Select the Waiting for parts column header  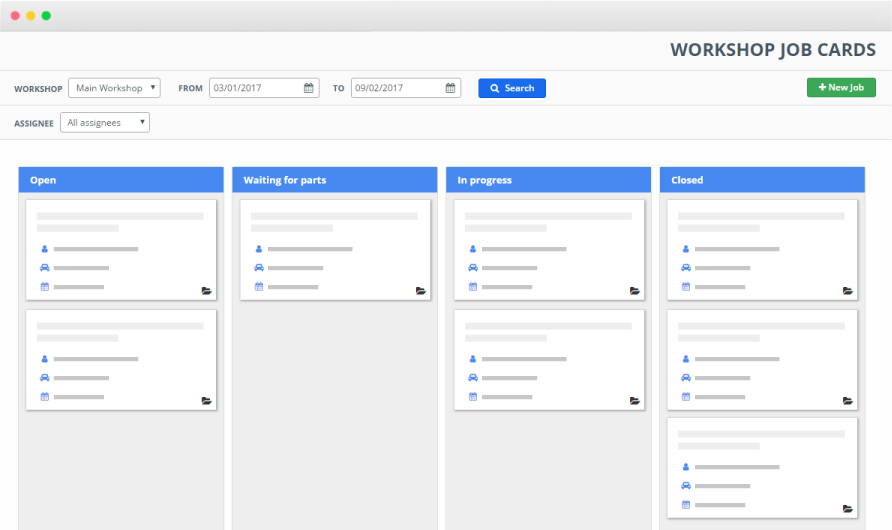pyautogui.click(x=335, y=180)
